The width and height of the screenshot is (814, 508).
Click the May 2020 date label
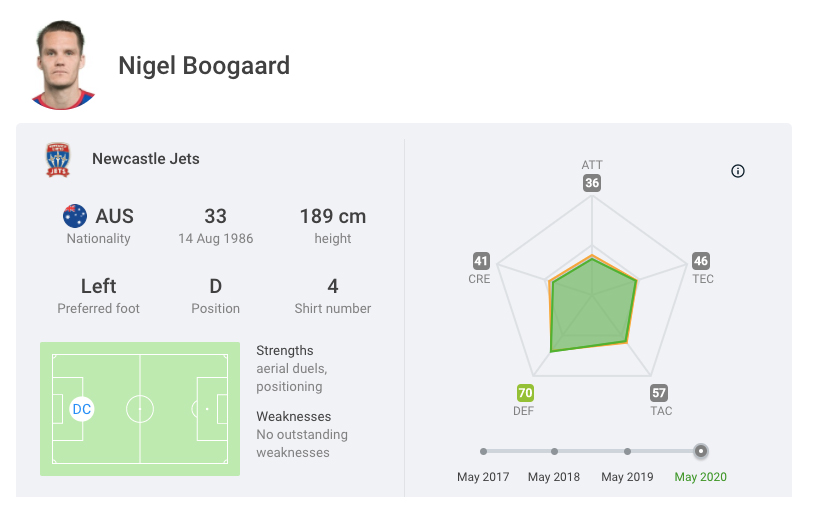point(700,477)
